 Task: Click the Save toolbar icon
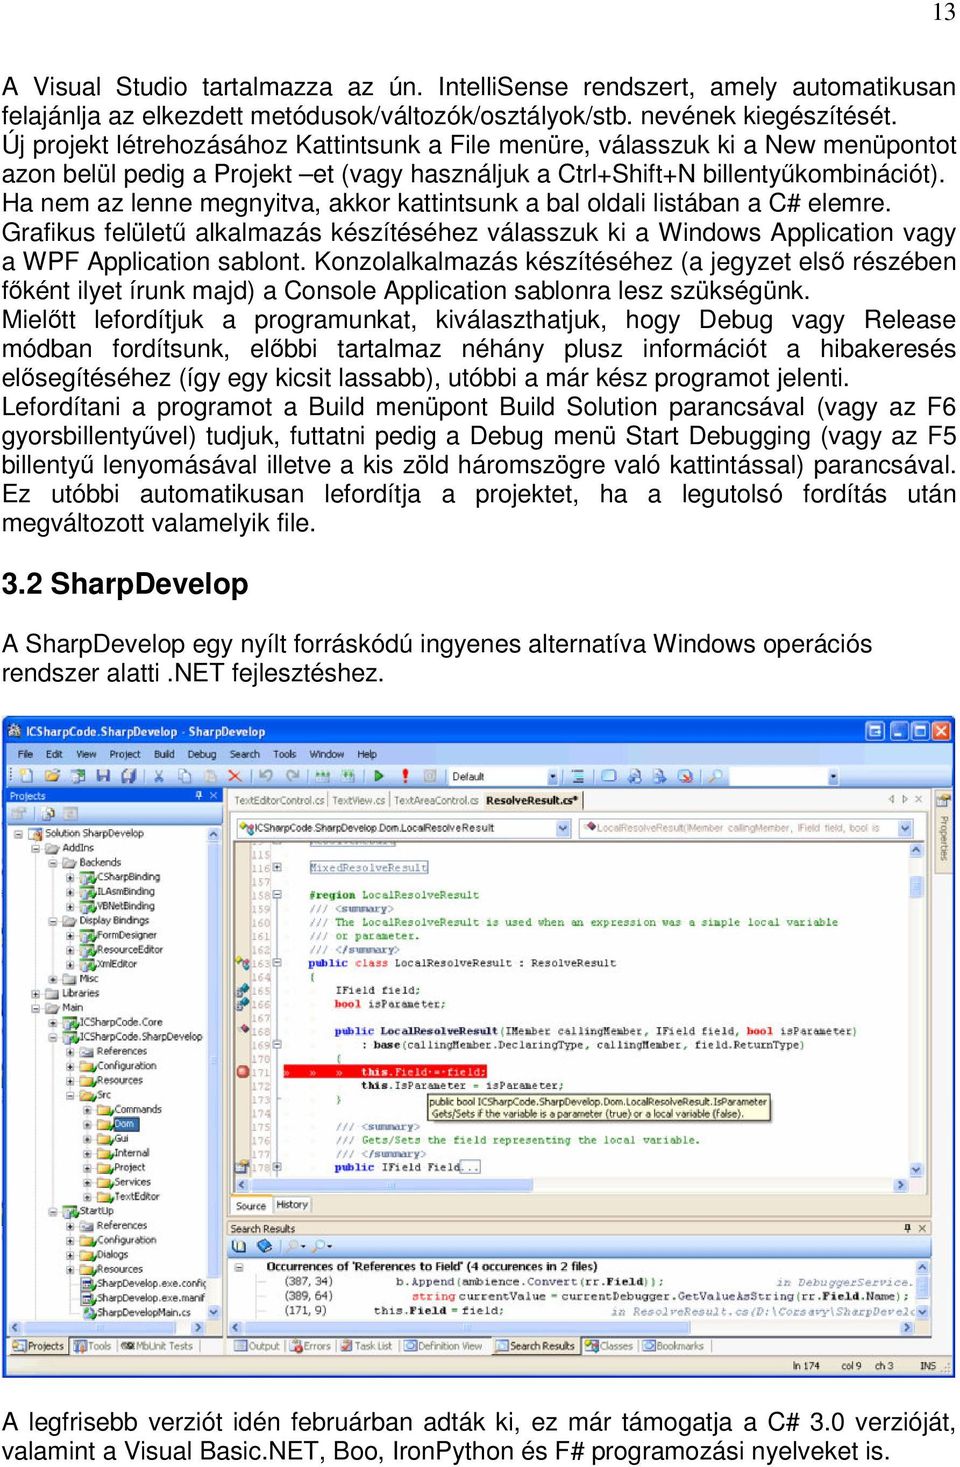pos(103,776)
